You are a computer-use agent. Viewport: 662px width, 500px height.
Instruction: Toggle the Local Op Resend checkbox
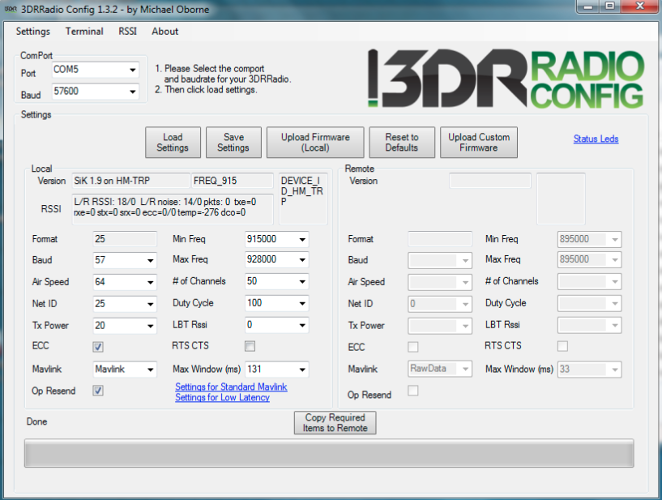(98, 391)
